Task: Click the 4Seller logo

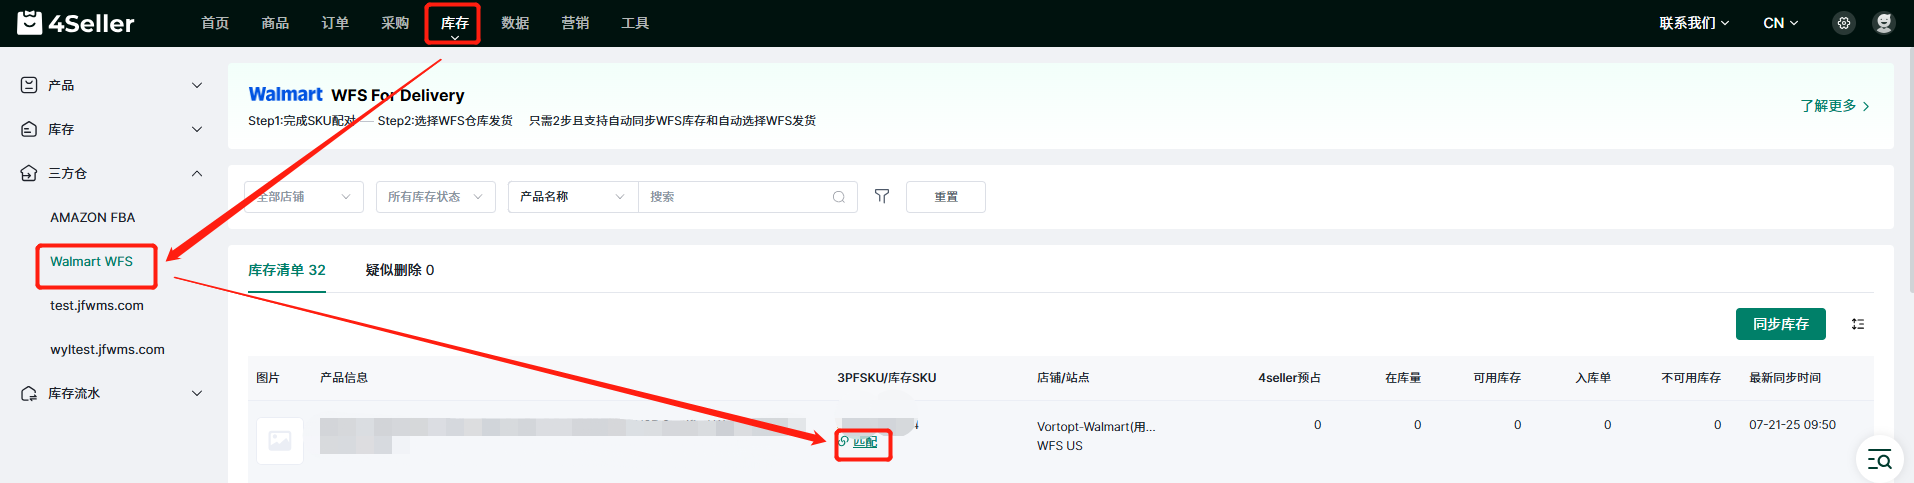Action: click(x=76, y=23)
